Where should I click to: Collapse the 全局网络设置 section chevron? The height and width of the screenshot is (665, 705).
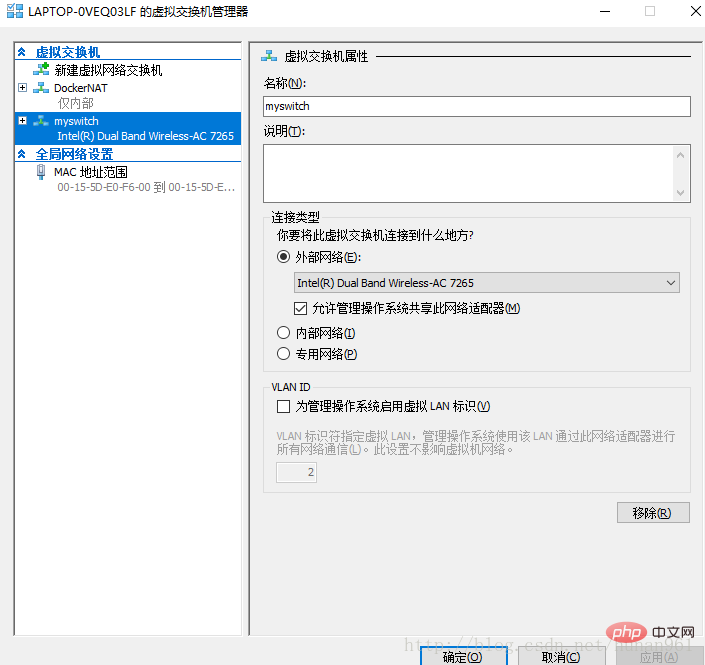coord(22,154)
